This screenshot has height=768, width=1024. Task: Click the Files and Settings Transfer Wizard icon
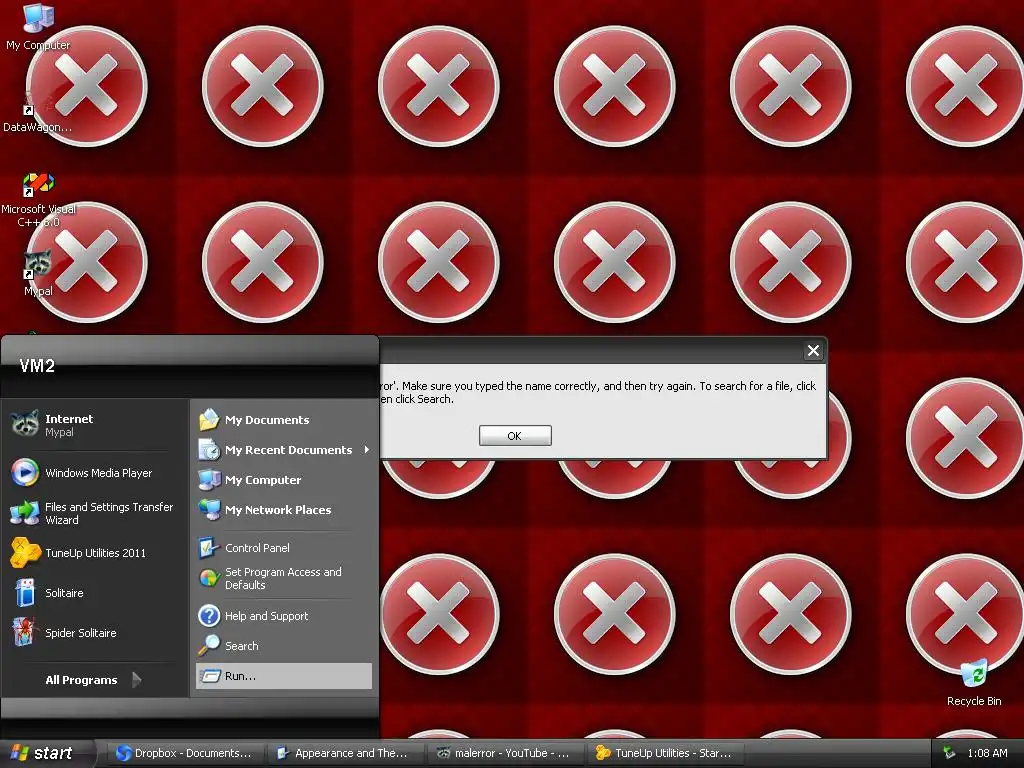point(25,513)
